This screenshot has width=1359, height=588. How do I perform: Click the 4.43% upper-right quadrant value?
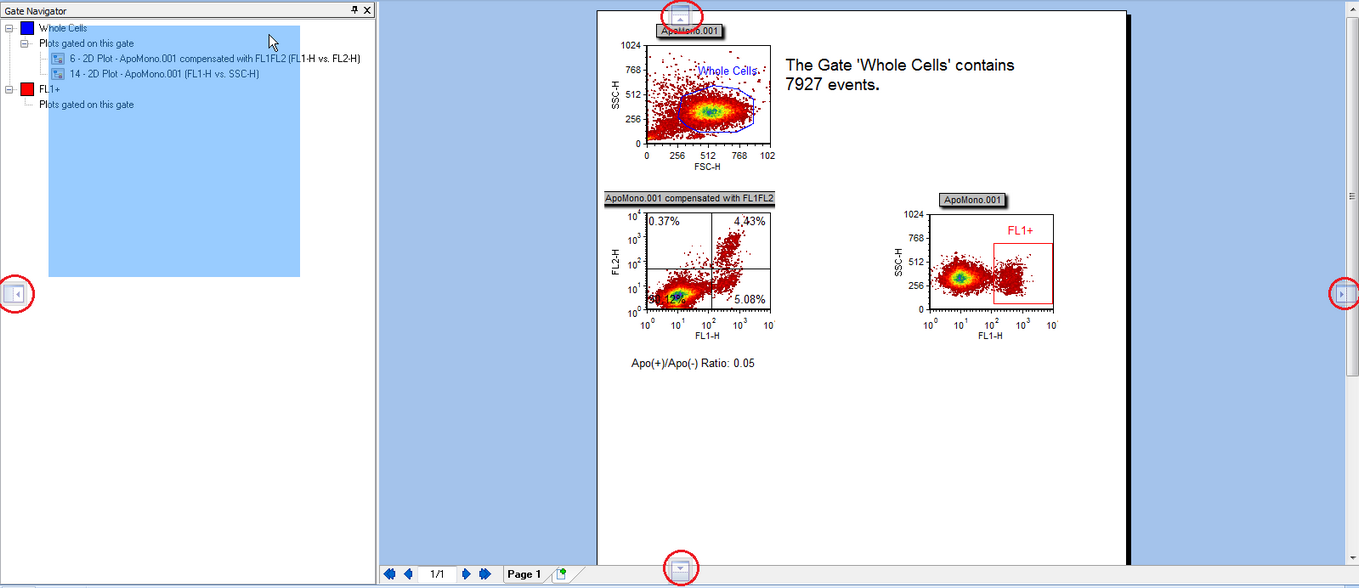[749, 221]
